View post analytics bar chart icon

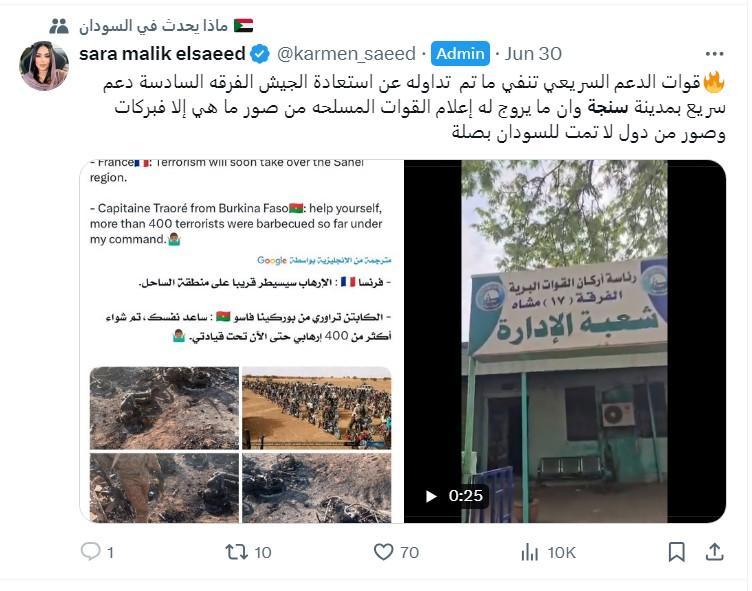(529, 552)
